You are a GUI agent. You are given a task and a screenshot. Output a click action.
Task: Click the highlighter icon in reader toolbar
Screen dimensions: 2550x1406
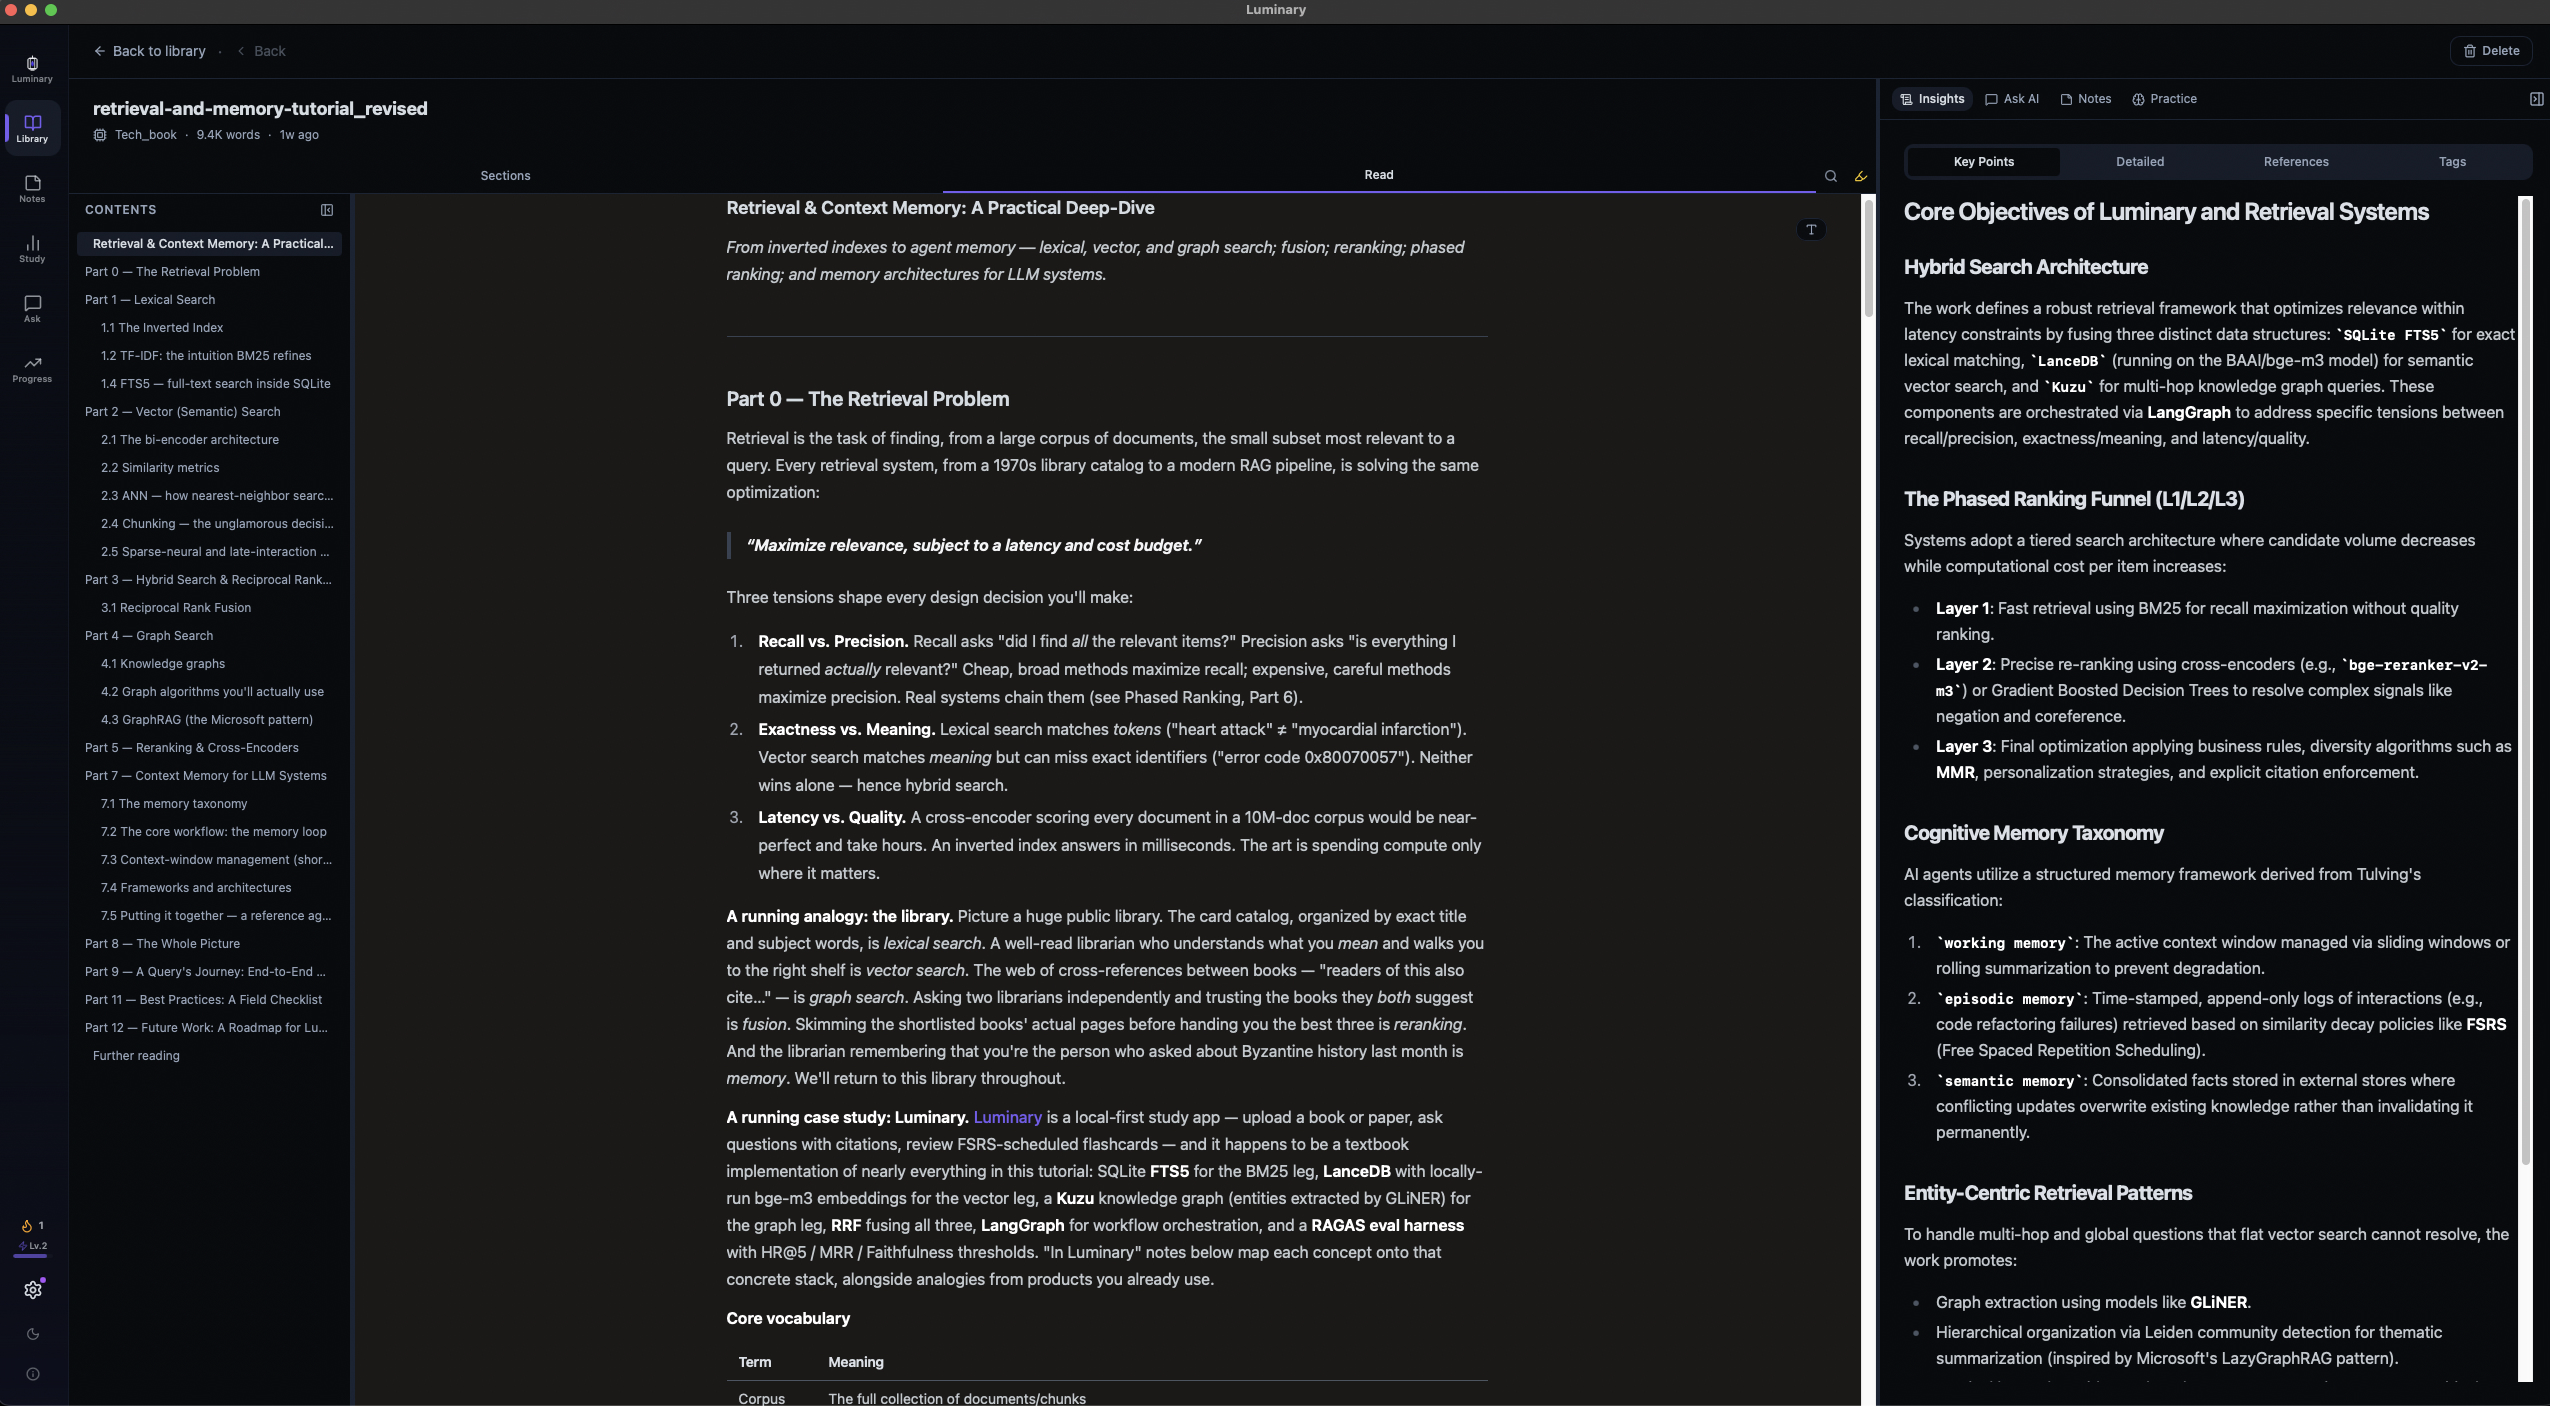(x=1861, y=176)
